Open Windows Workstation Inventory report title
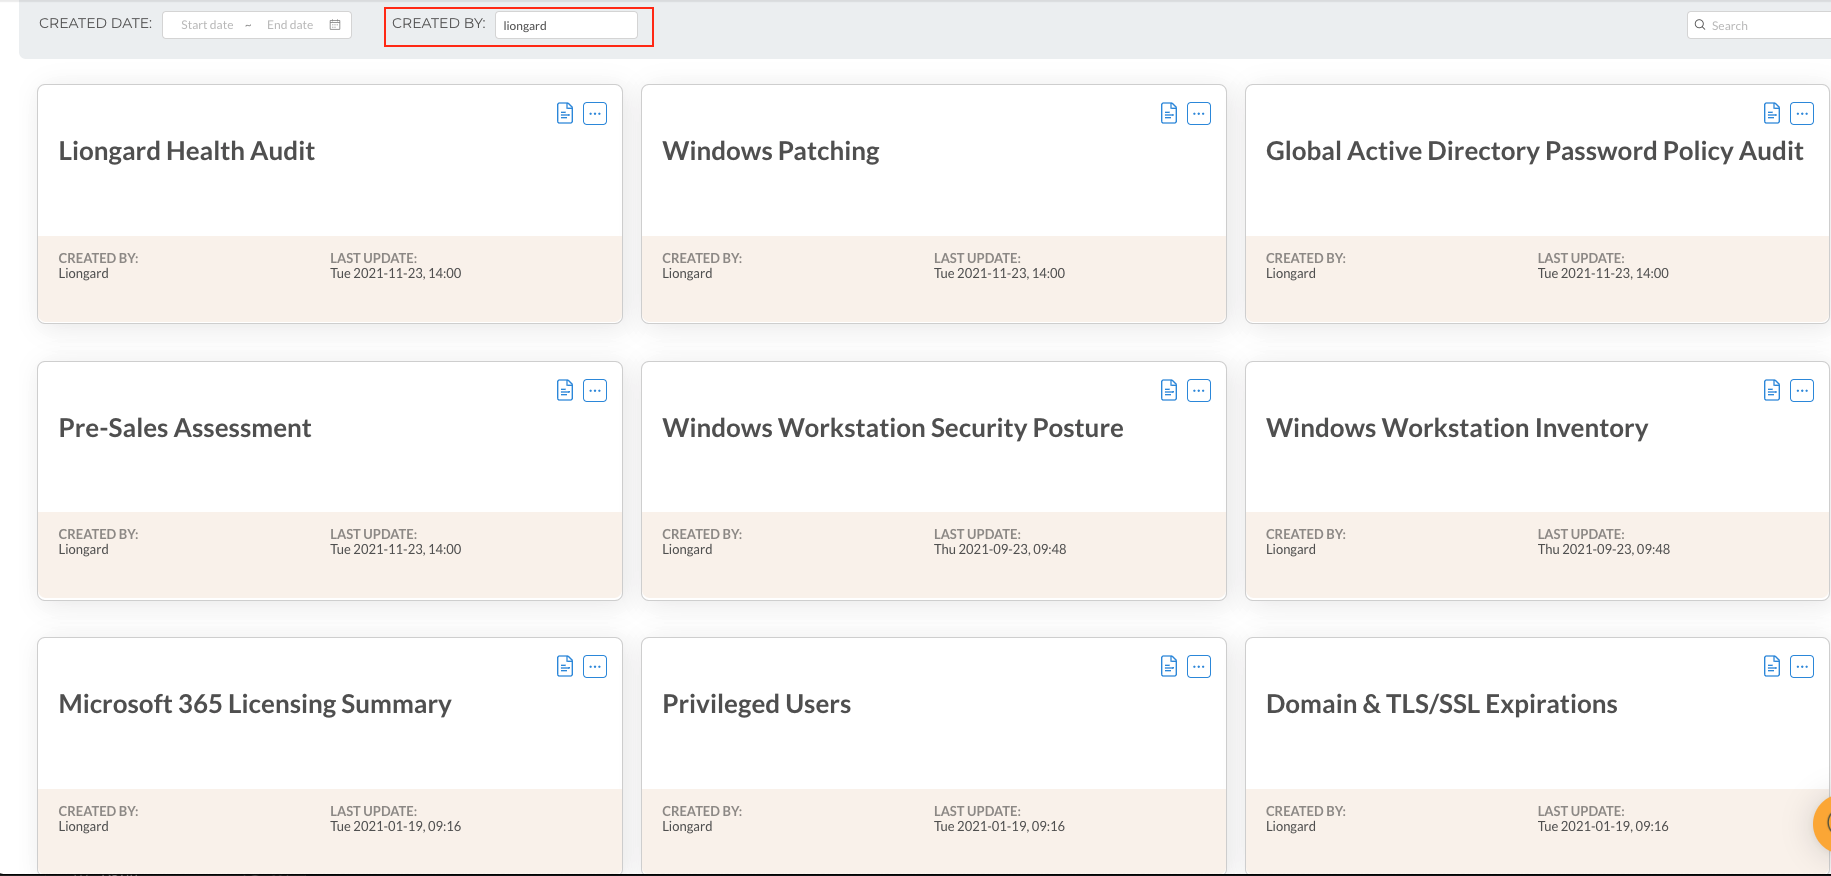Viewport: 1831px width, 876px height. (1457, 428)
